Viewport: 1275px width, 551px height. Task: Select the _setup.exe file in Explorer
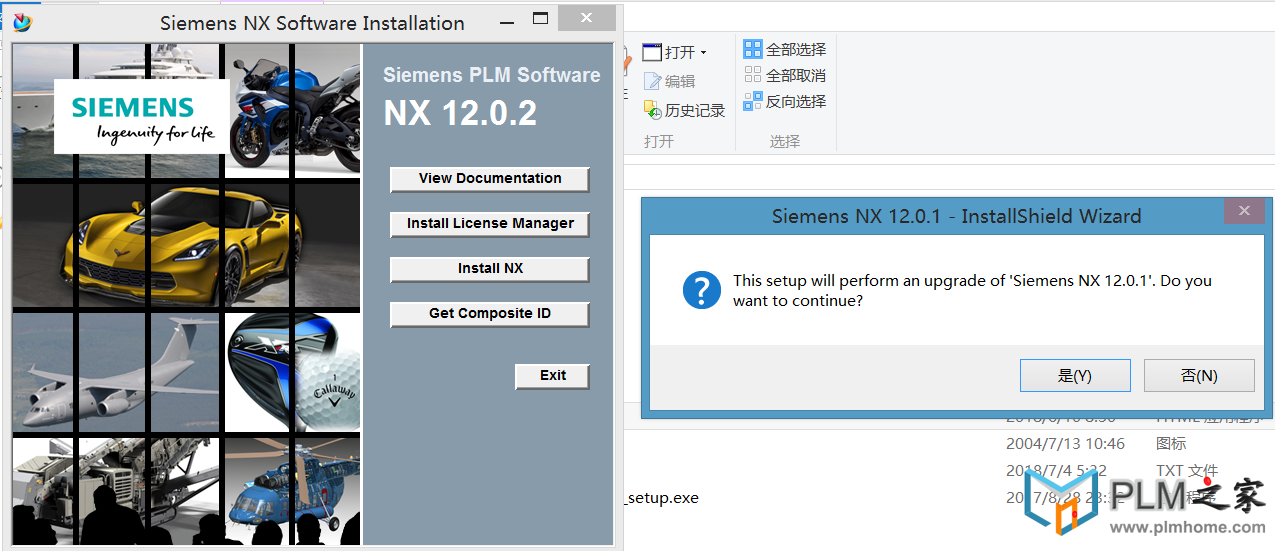tap(661, 497)
